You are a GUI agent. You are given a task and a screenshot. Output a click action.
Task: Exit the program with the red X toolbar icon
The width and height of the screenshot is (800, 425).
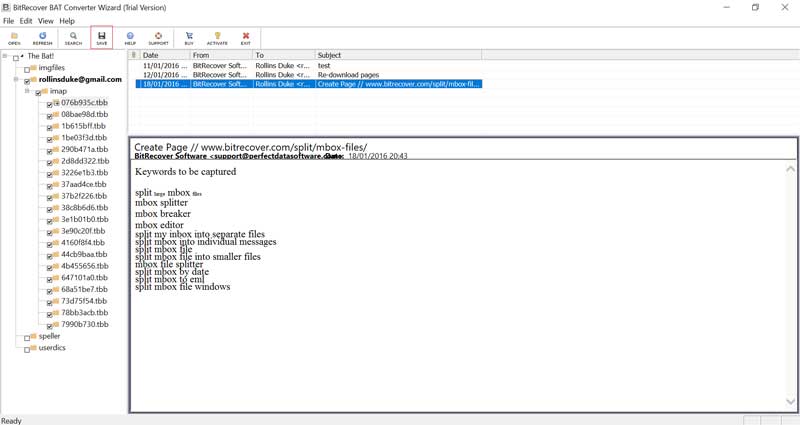(246, 38)
